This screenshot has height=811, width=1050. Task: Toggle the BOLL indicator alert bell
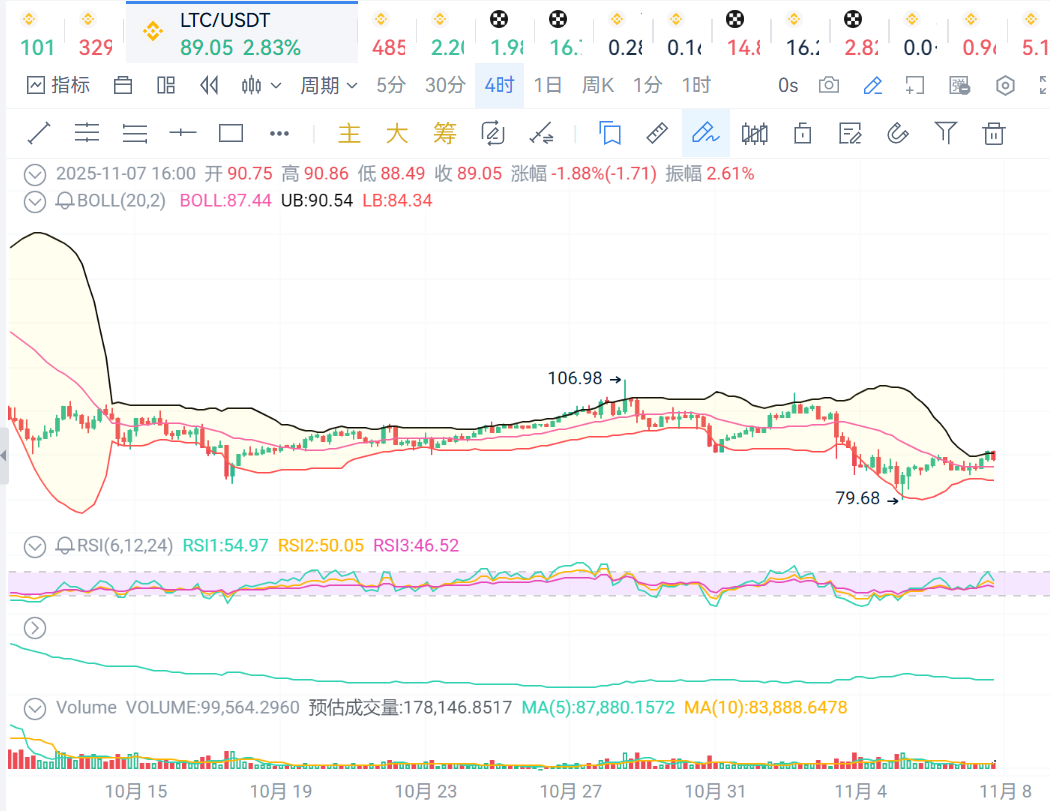(65, 201)
